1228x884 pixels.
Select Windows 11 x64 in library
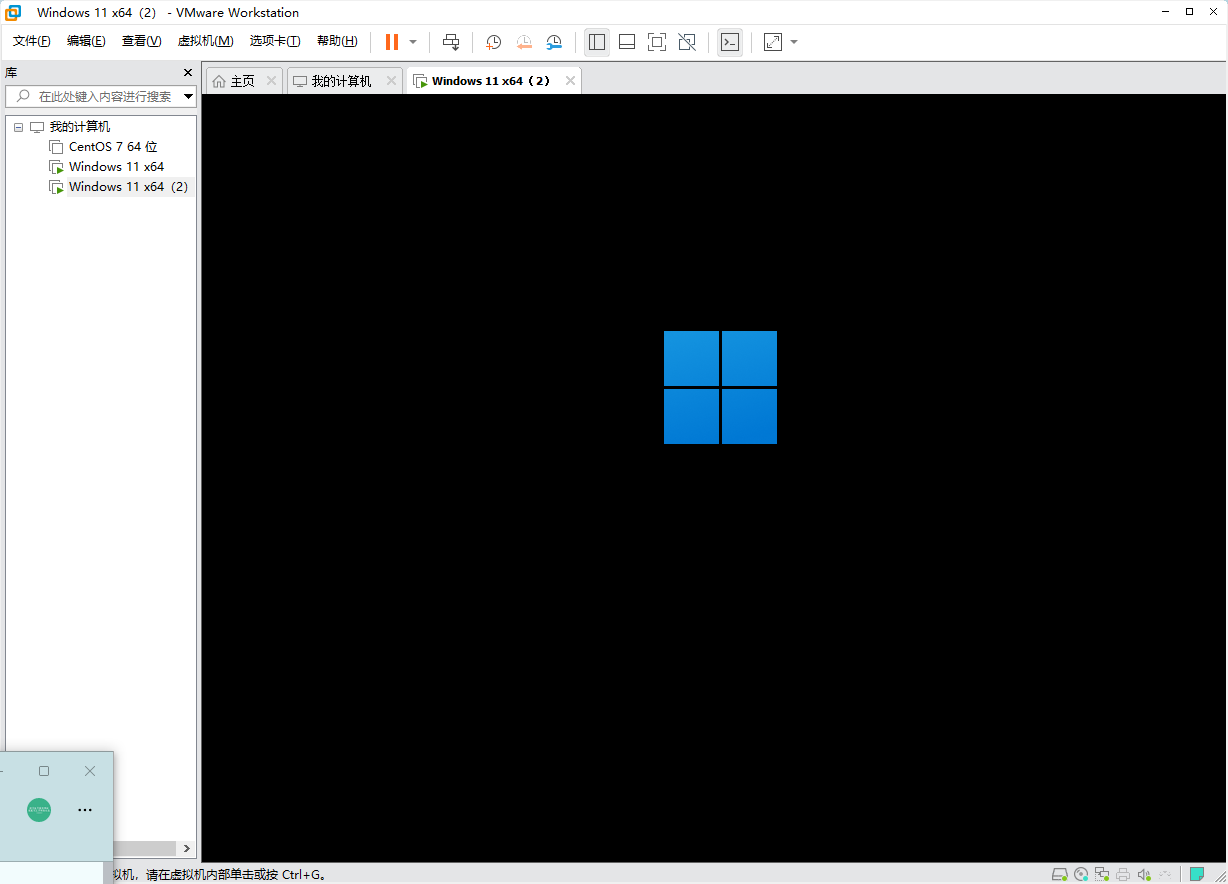pos(116,167)
